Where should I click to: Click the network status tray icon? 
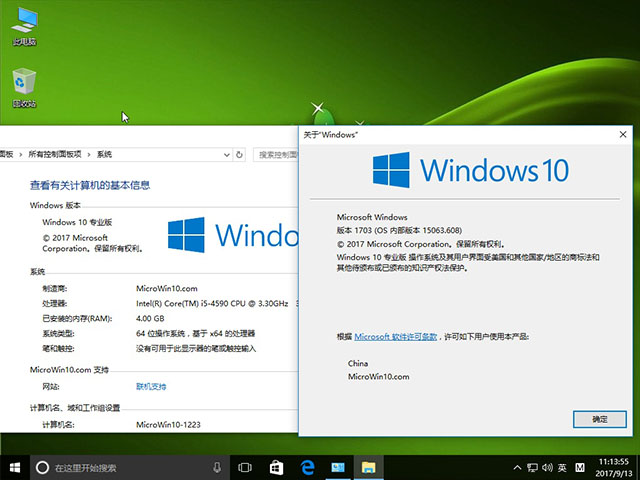[x=532, y=467]
